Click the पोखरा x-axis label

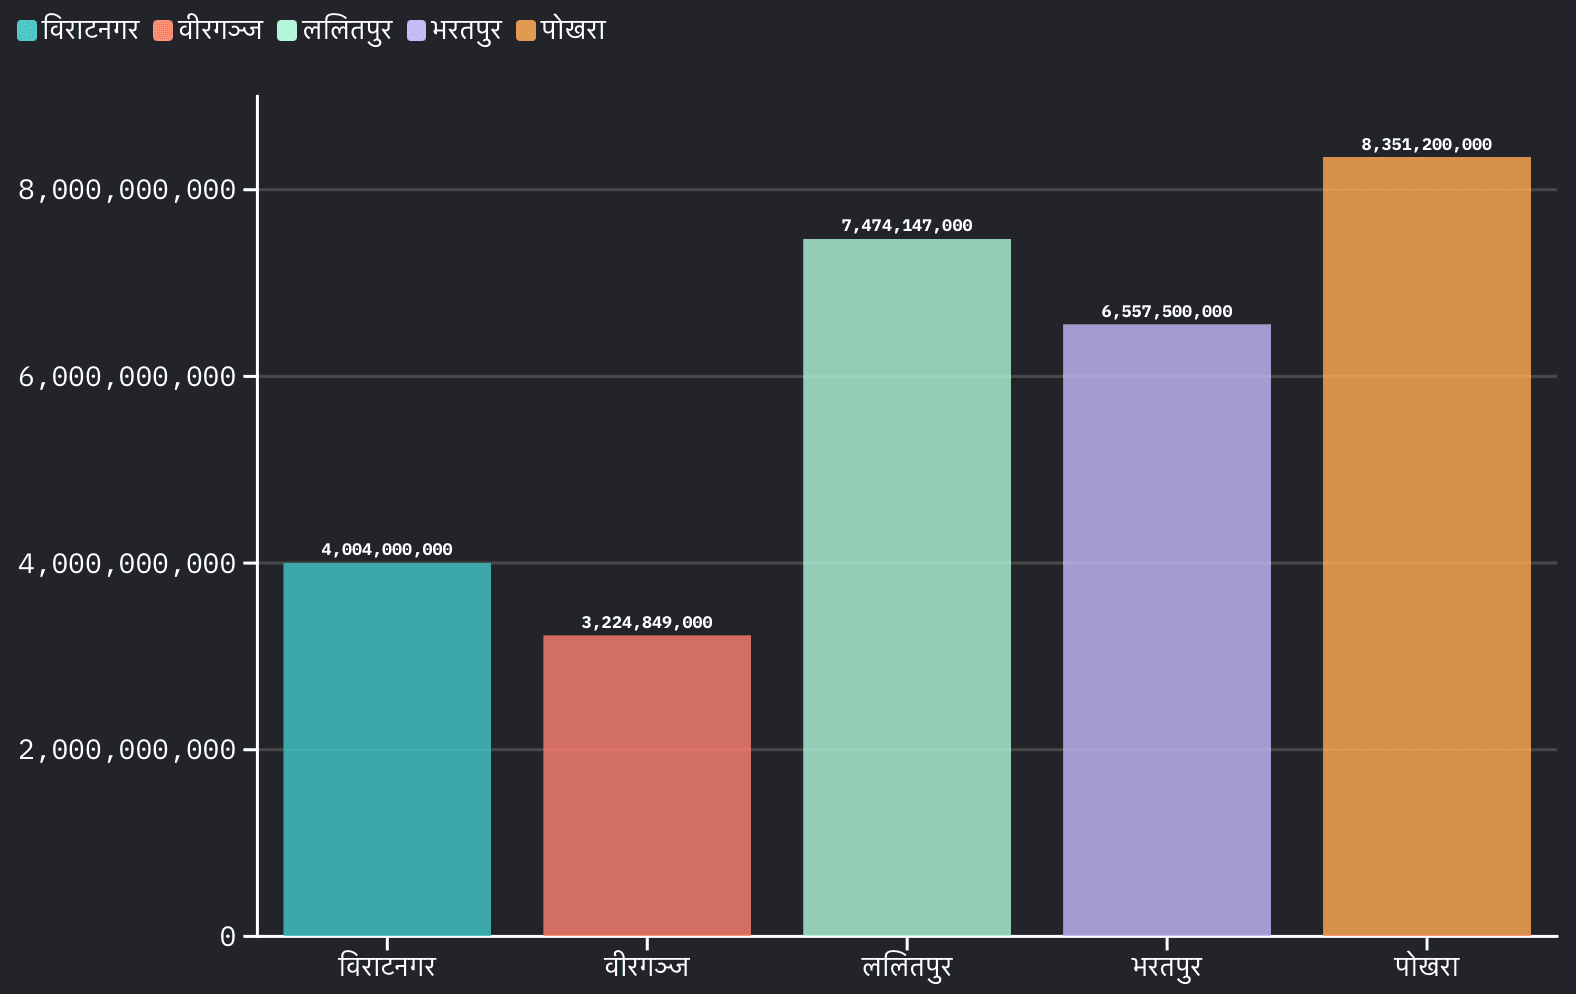[x=1427, y=967]
